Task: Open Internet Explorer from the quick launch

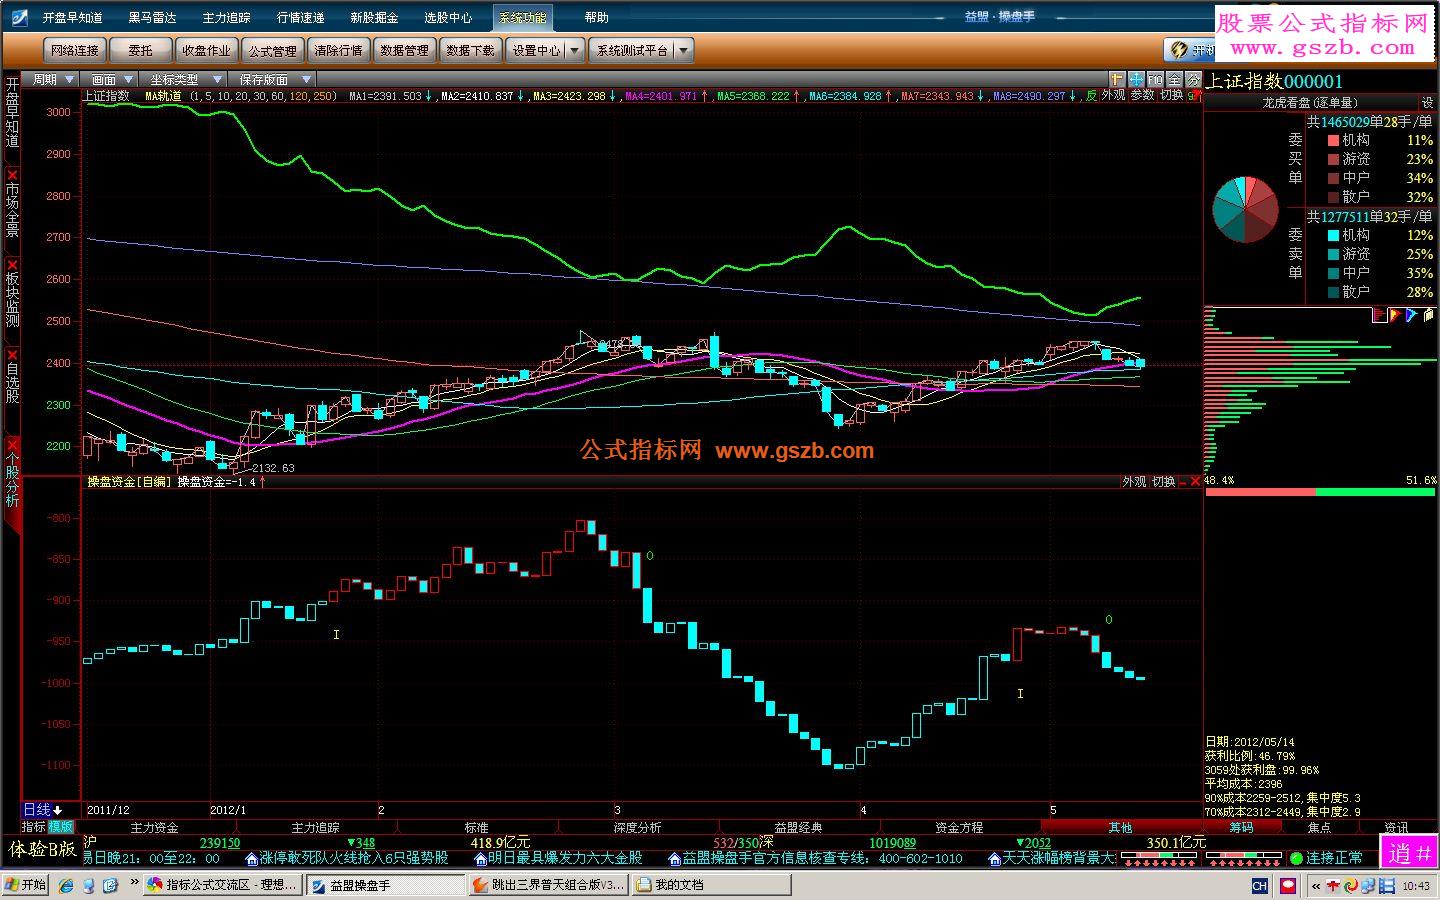Action: [x=66, y=885]
